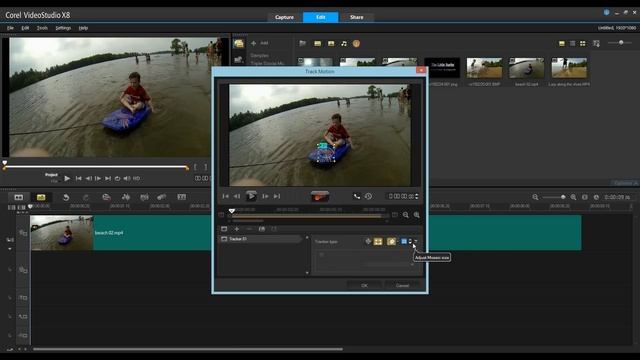Image resolution: width=640 pixels, height=360 pixels.
Task: Step to next frame in main preview
Action: click(98, 178)
